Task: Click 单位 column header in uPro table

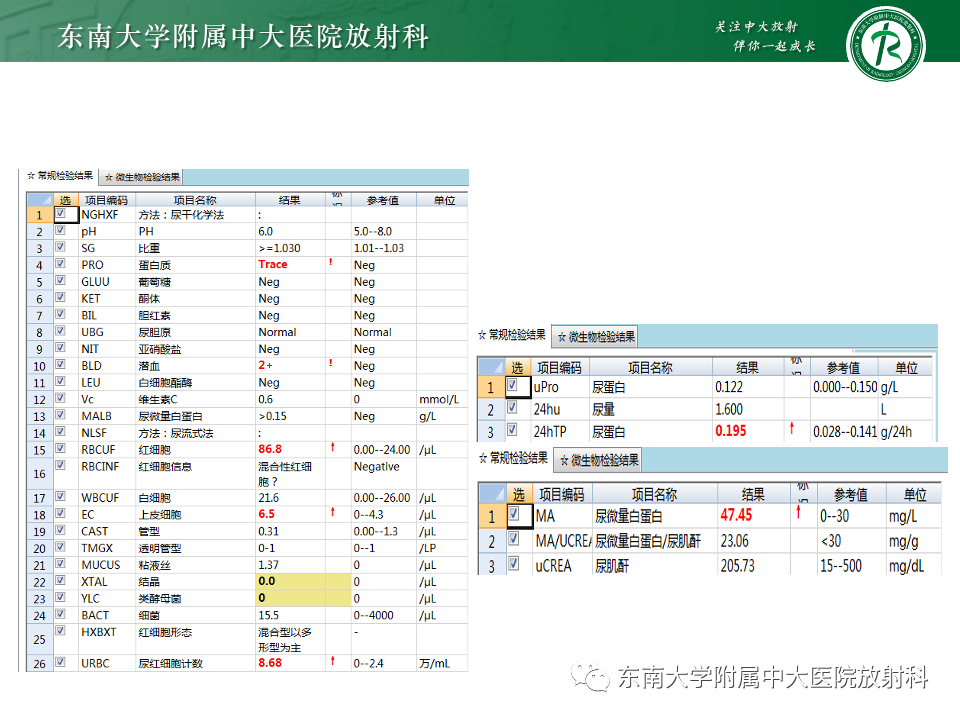Action: [906, 367]
